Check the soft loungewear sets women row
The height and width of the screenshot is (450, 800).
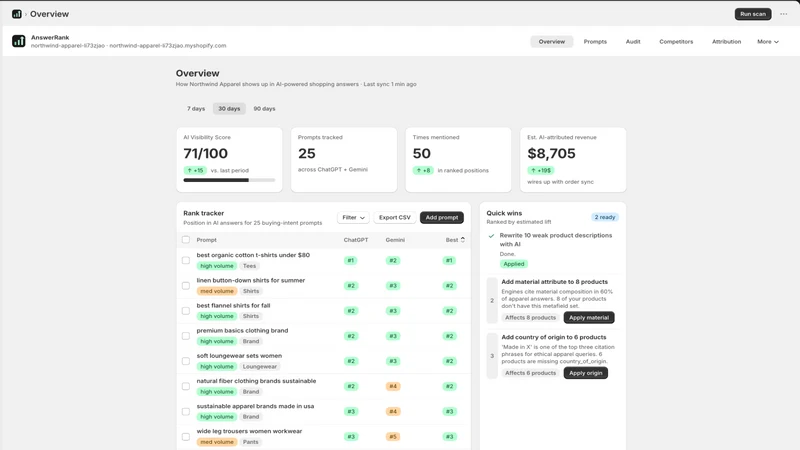[x=186, y=361]
